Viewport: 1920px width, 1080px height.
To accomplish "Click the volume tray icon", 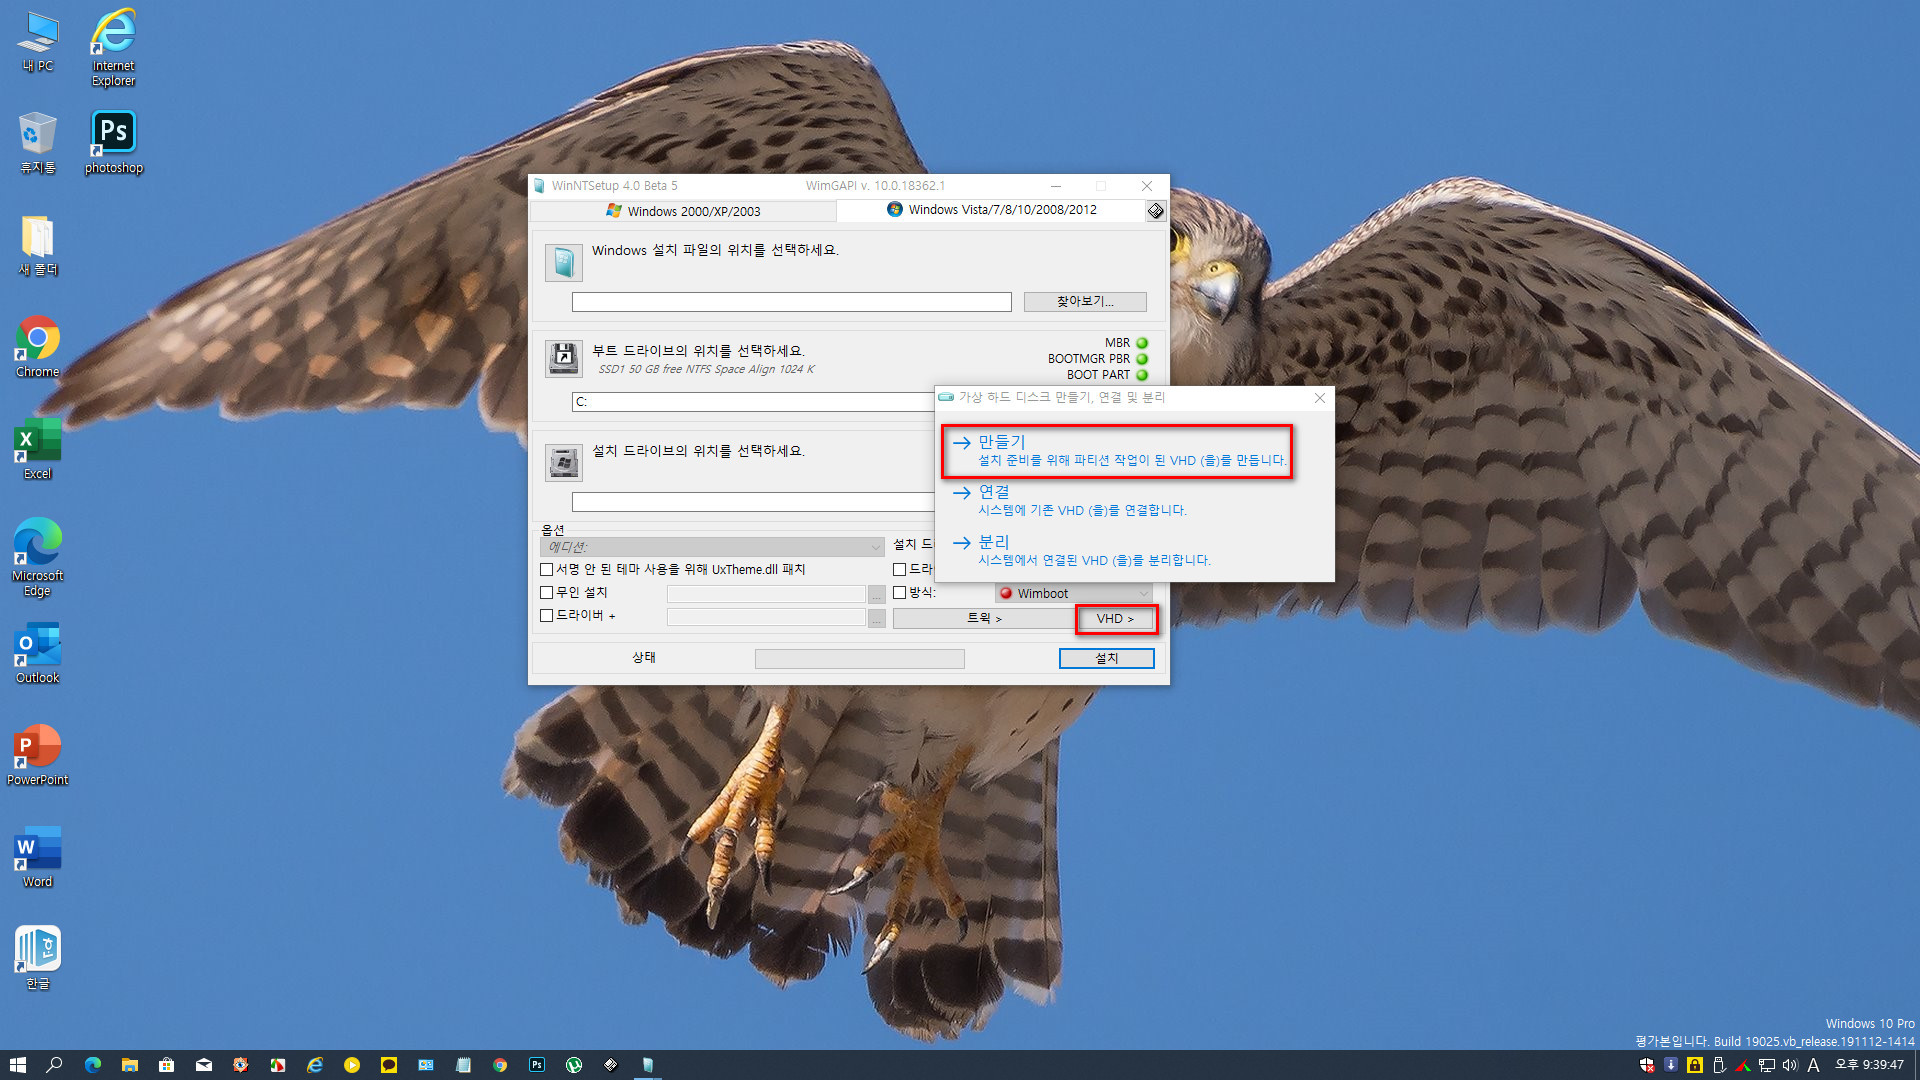I will tap(1790, 1065).
